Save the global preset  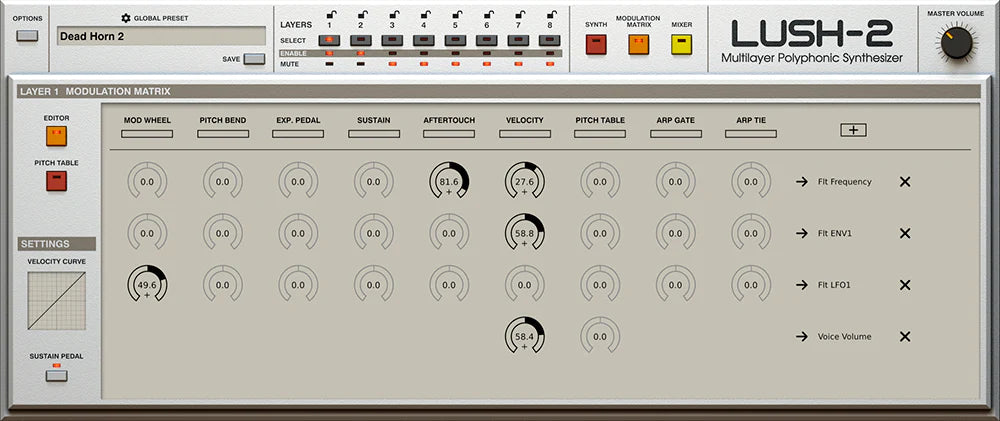click(x=254, y=59)
